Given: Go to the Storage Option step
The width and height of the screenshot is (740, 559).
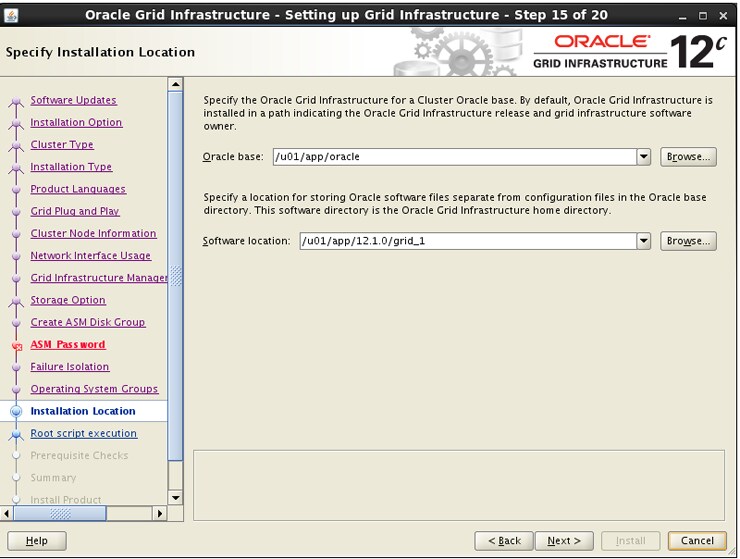Looking at the screenshot, I should click(x=68, y=300).
